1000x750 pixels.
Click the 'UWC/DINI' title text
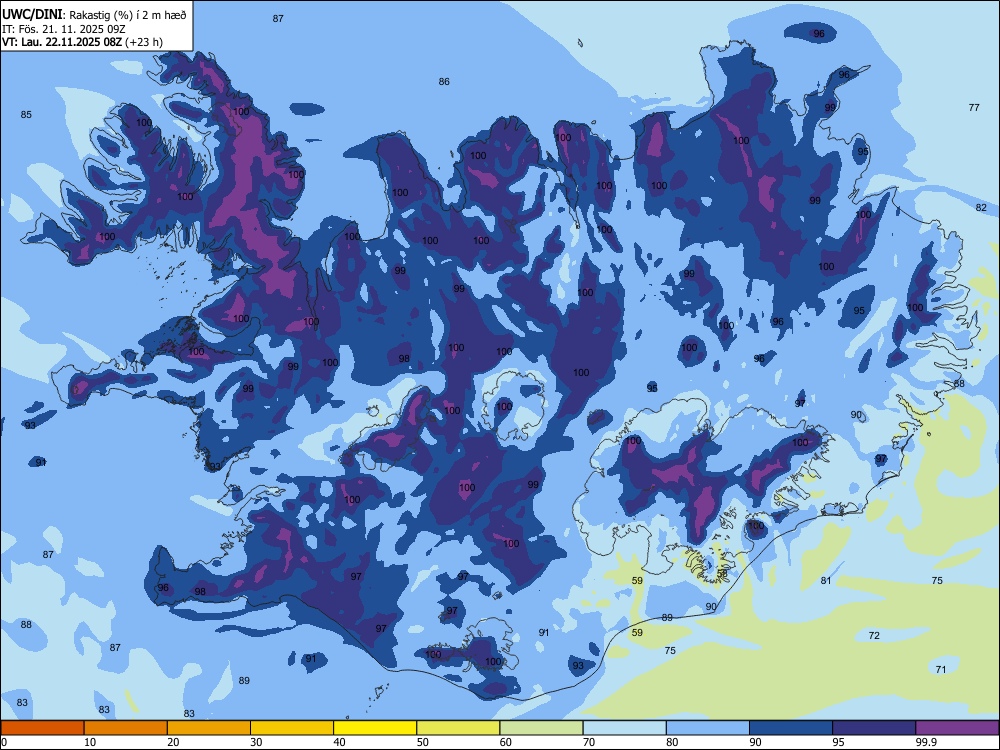click(x=31, y=15)
